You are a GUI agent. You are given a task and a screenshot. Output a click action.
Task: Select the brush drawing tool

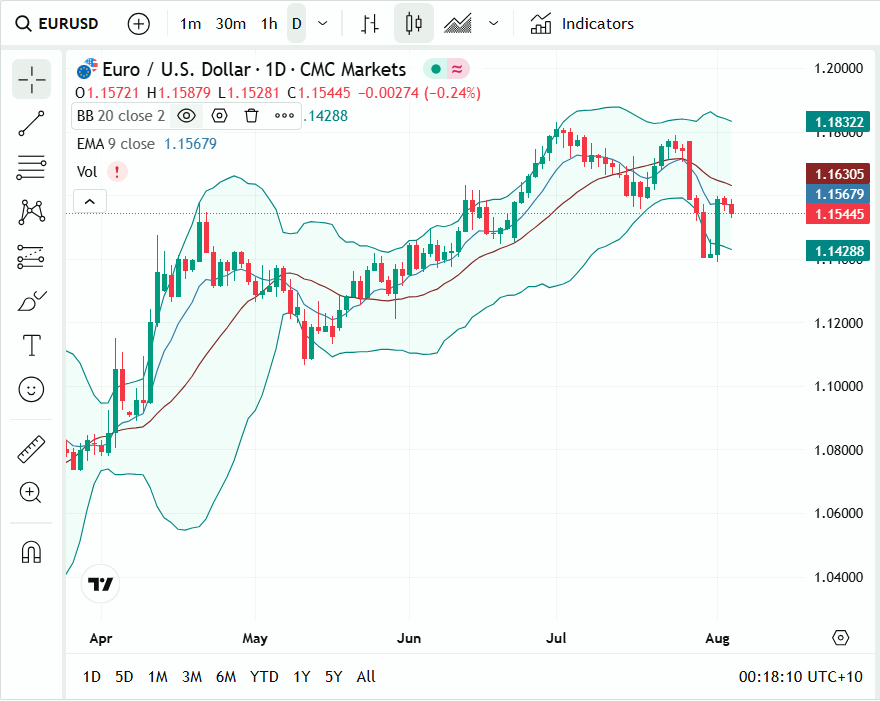coord(32,301)
